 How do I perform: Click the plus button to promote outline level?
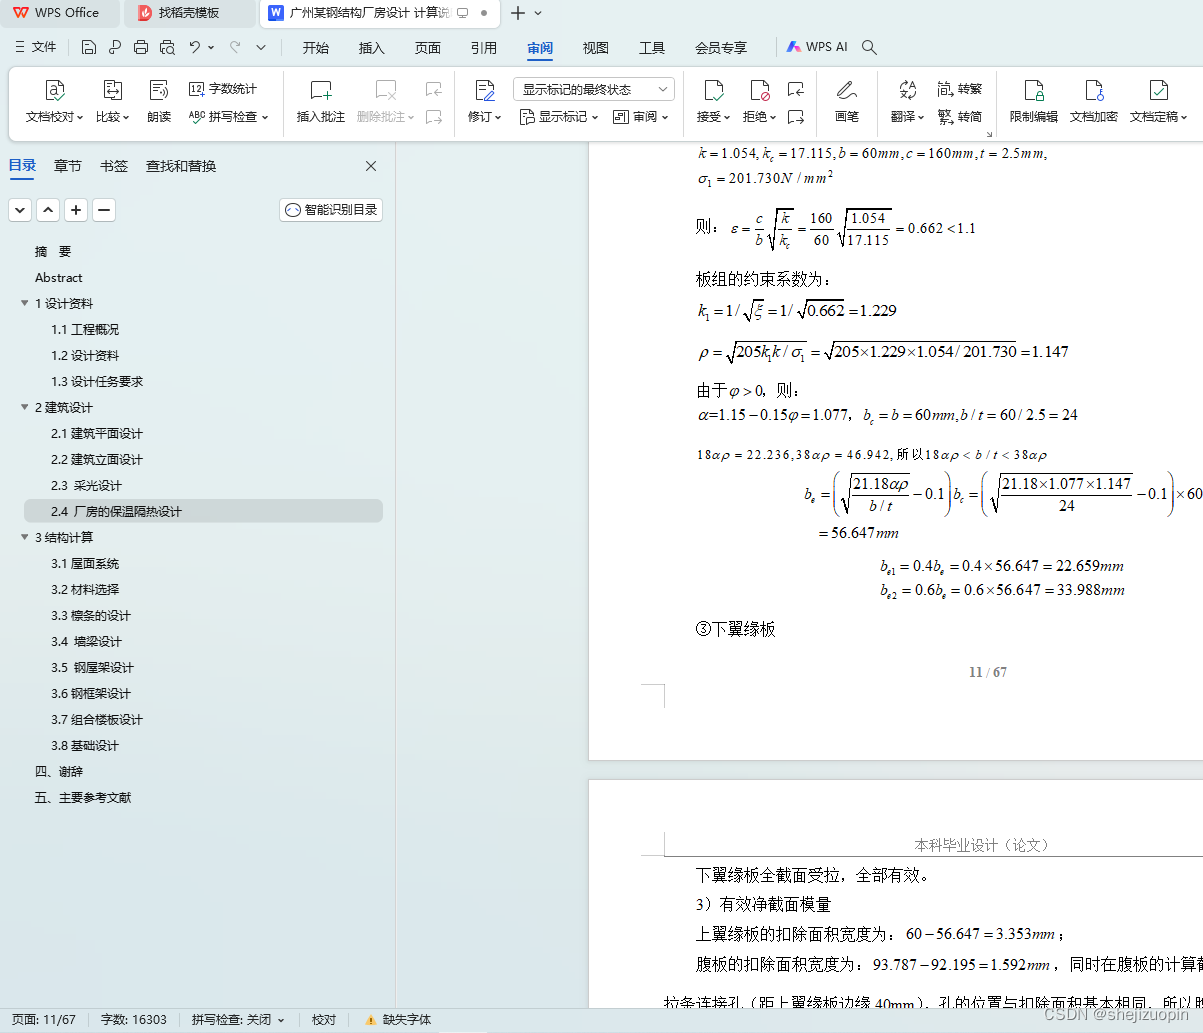[76, 210]
